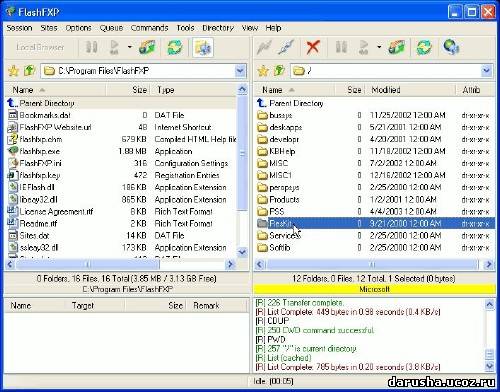Refresh the local file list

click(175, 47)
